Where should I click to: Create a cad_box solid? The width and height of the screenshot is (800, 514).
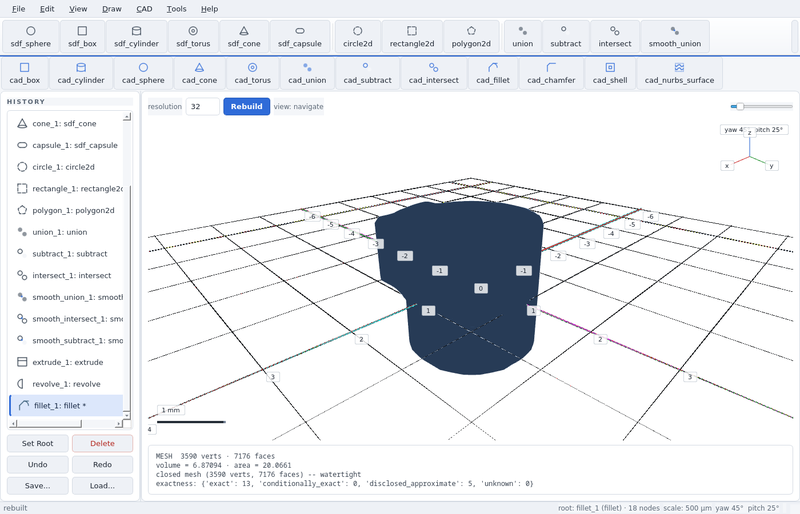(x=24, y=73)
